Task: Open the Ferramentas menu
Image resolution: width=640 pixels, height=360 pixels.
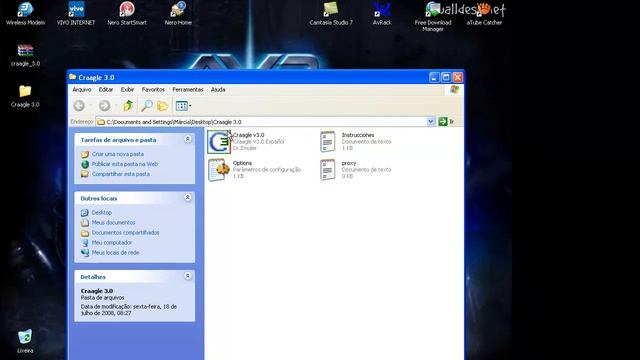Action: [x=188, y=89]
